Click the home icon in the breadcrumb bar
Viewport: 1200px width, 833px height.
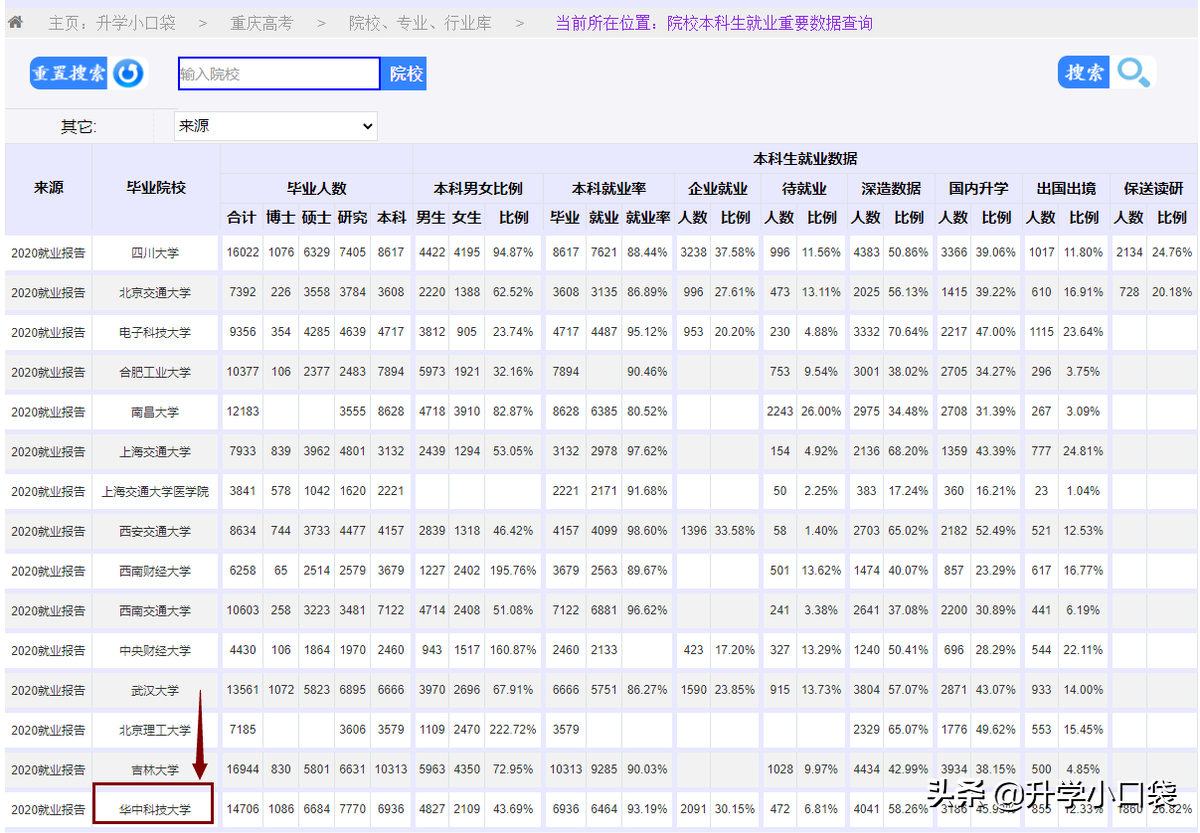[14, 22]
